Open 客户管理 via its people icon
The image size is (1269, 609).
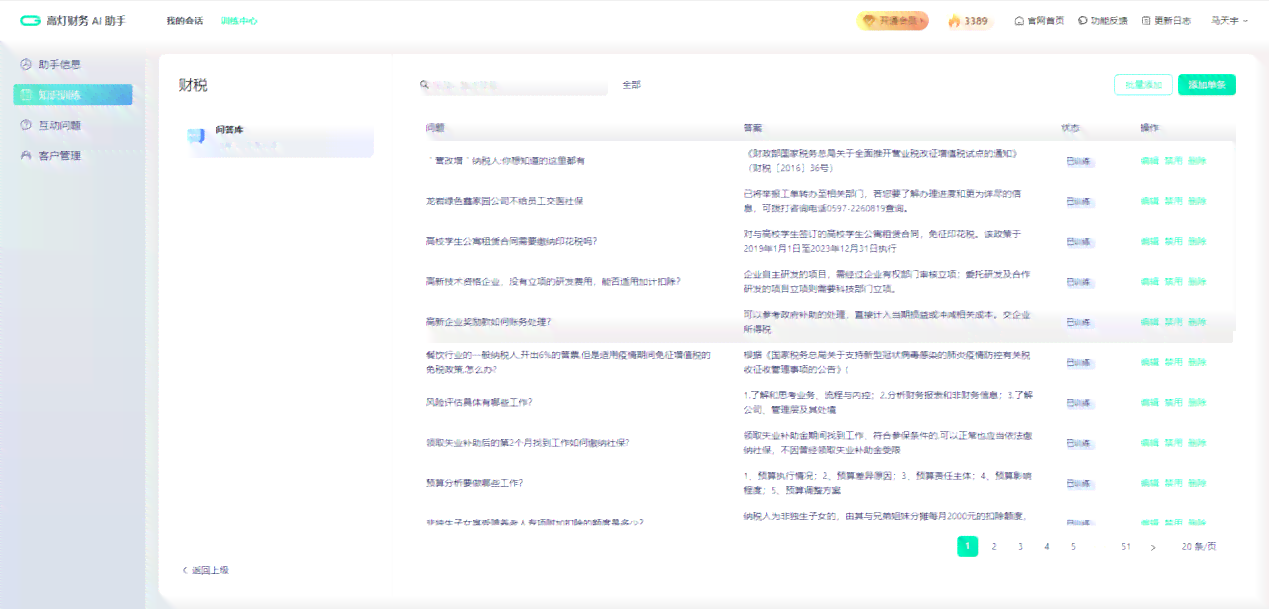point(26,156)
